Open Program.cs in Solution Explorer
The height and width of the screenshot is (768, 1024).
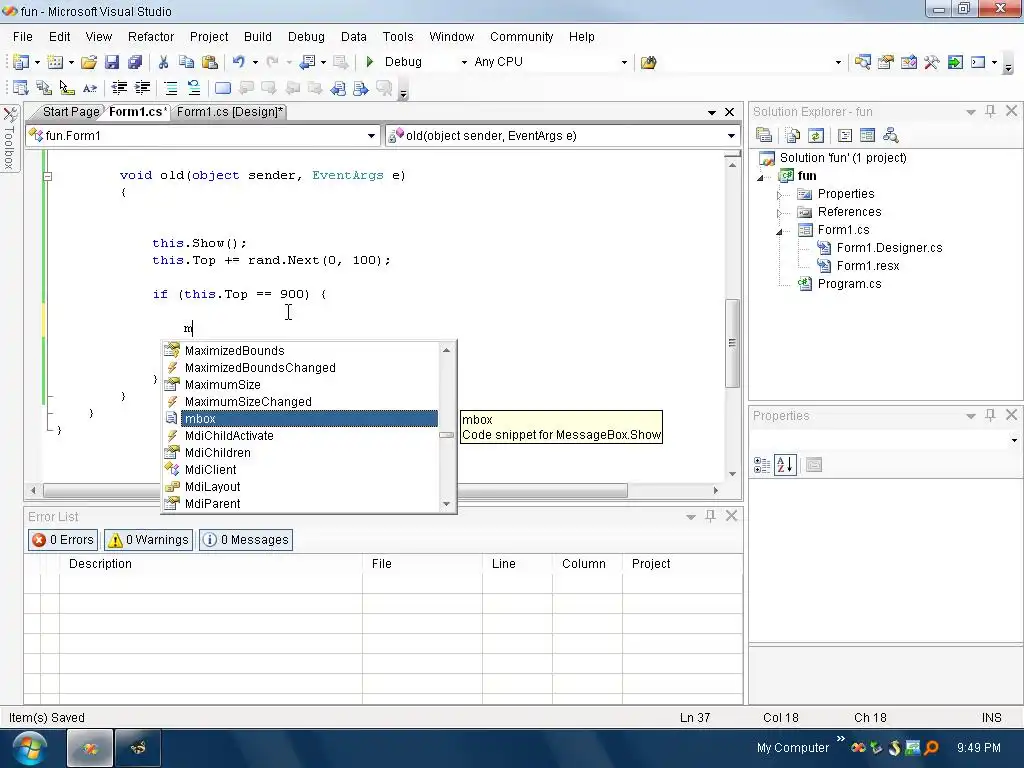[849, 283]
